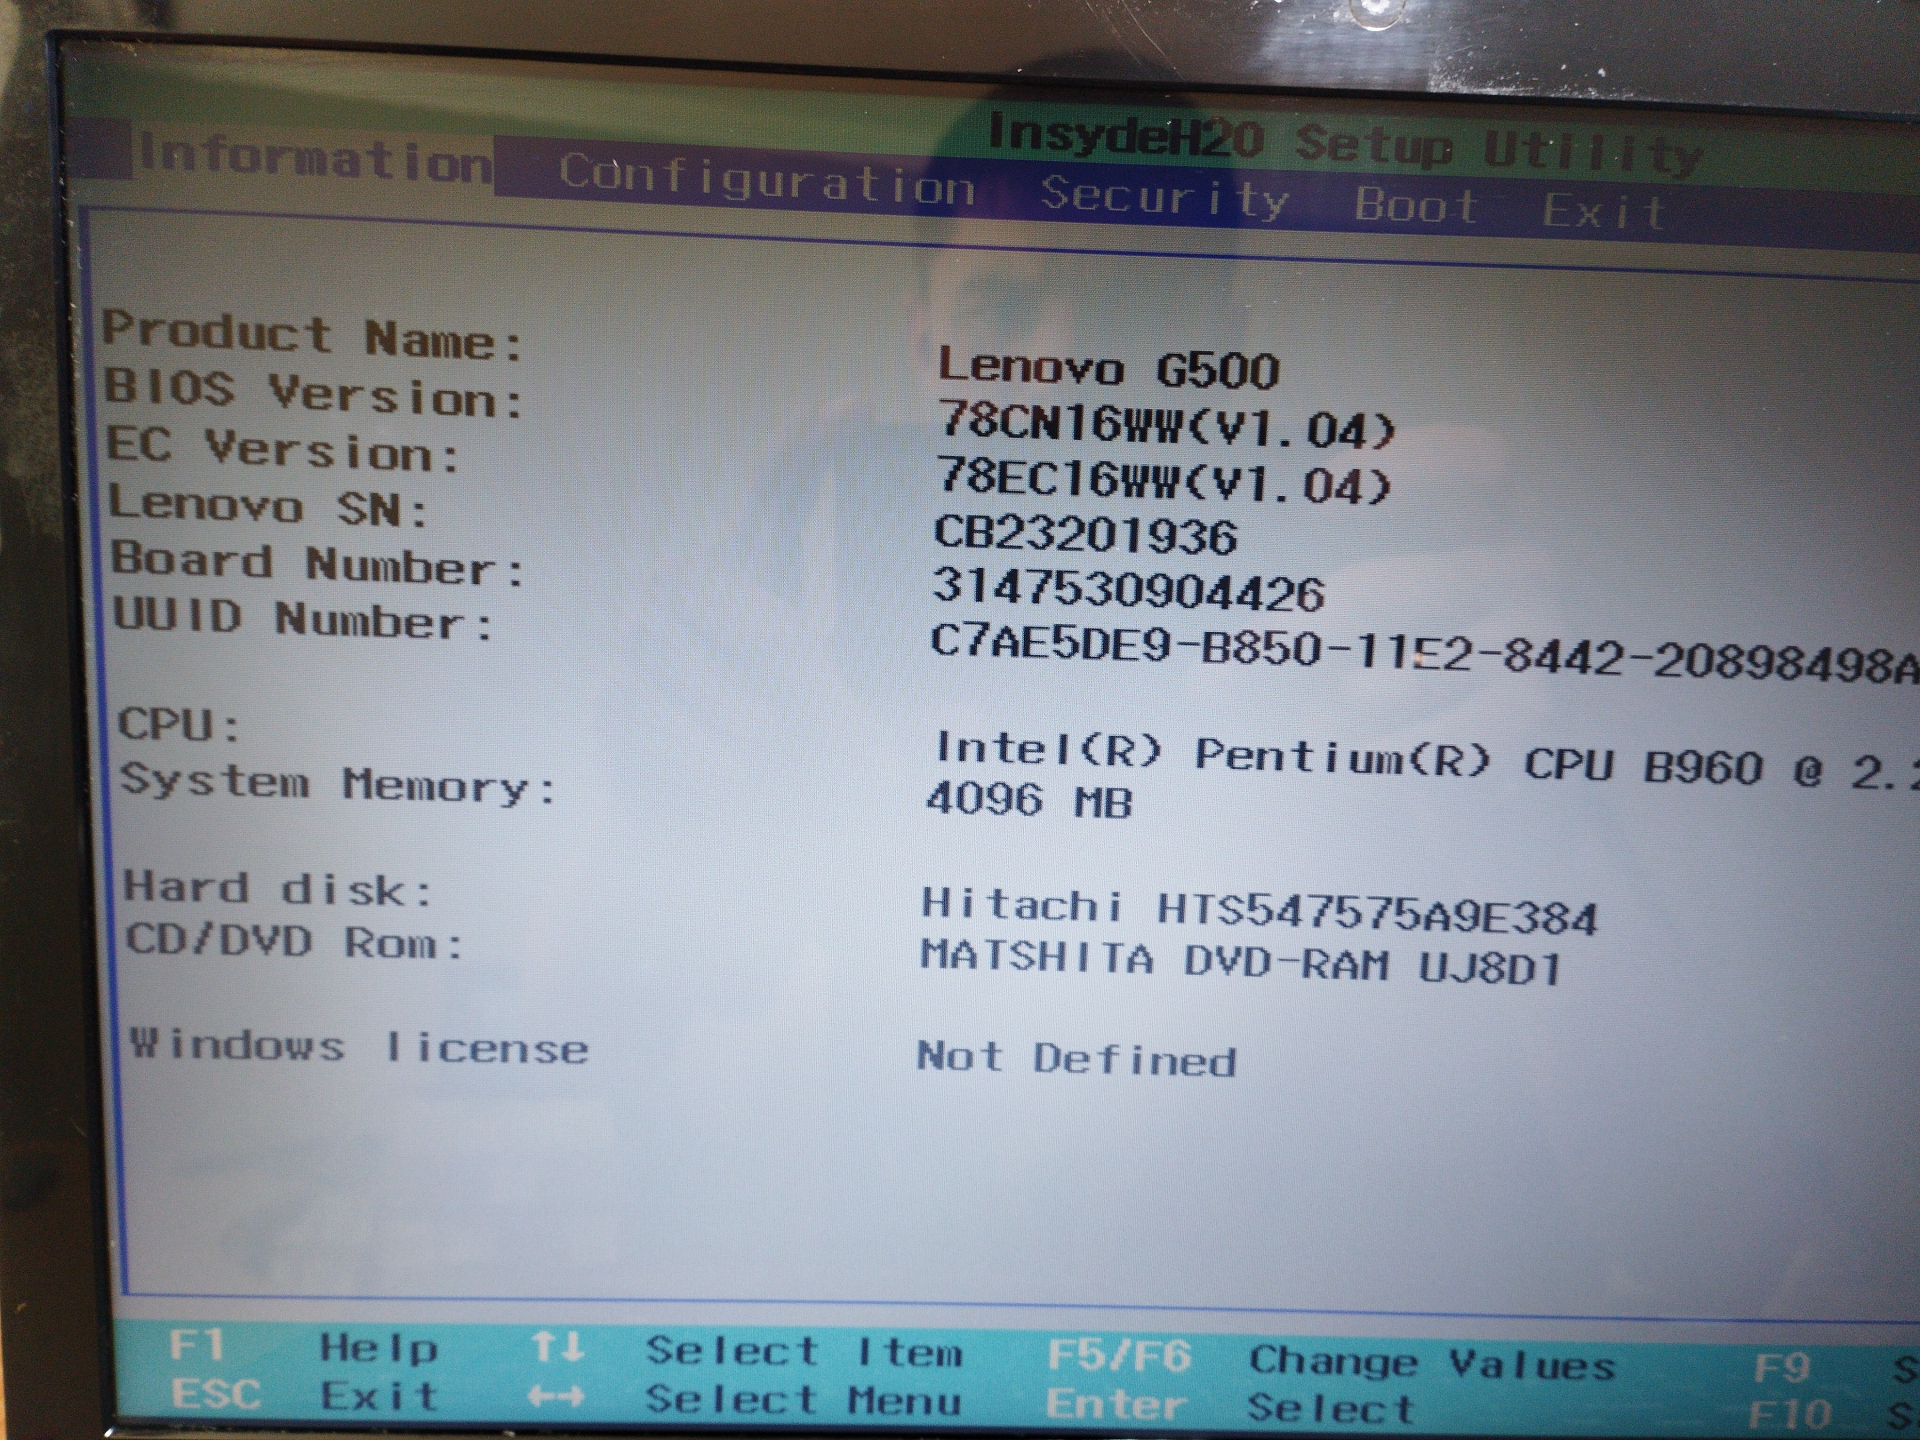Select the UUID value starting C7AE5DE9
1920x1440 pixels.
(x=1424, y=655)
